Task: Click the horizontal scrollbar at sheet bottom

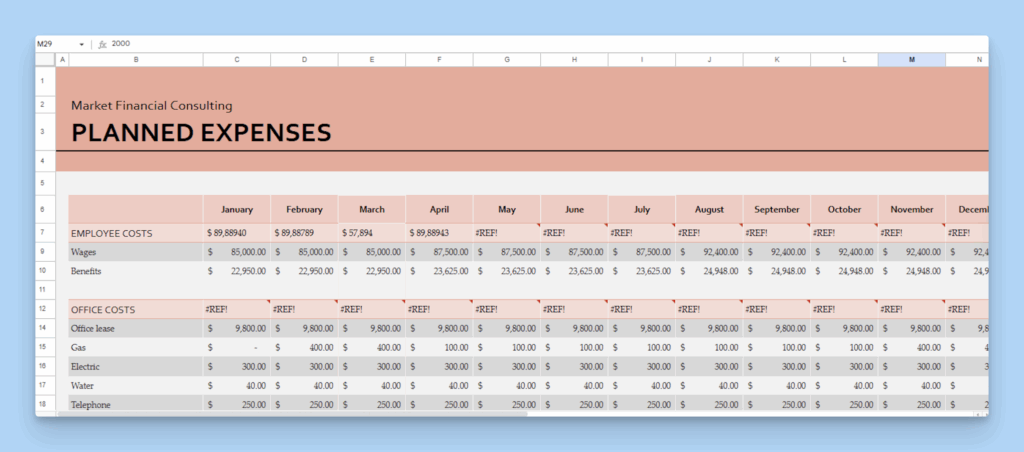Action: [x=300, y=412]
